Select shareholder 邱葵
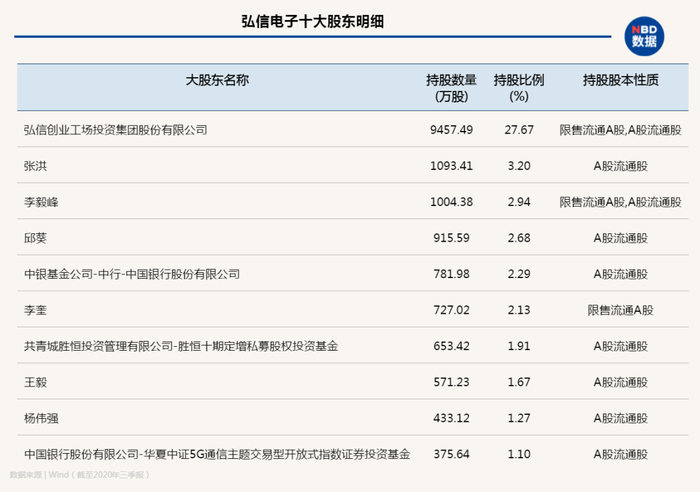The image size is (700, 492). (35, 238)
